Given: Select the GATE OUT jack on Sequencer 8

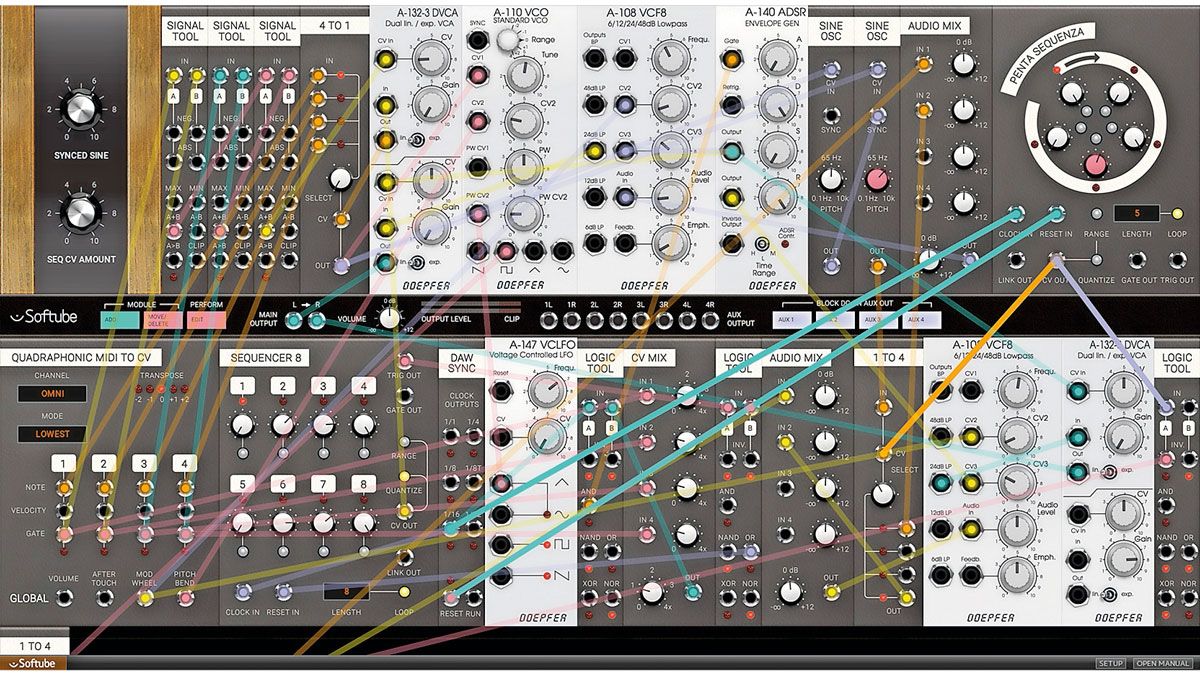Looking at the screenshot, I should pyautogui.click(x=405, y=397).
